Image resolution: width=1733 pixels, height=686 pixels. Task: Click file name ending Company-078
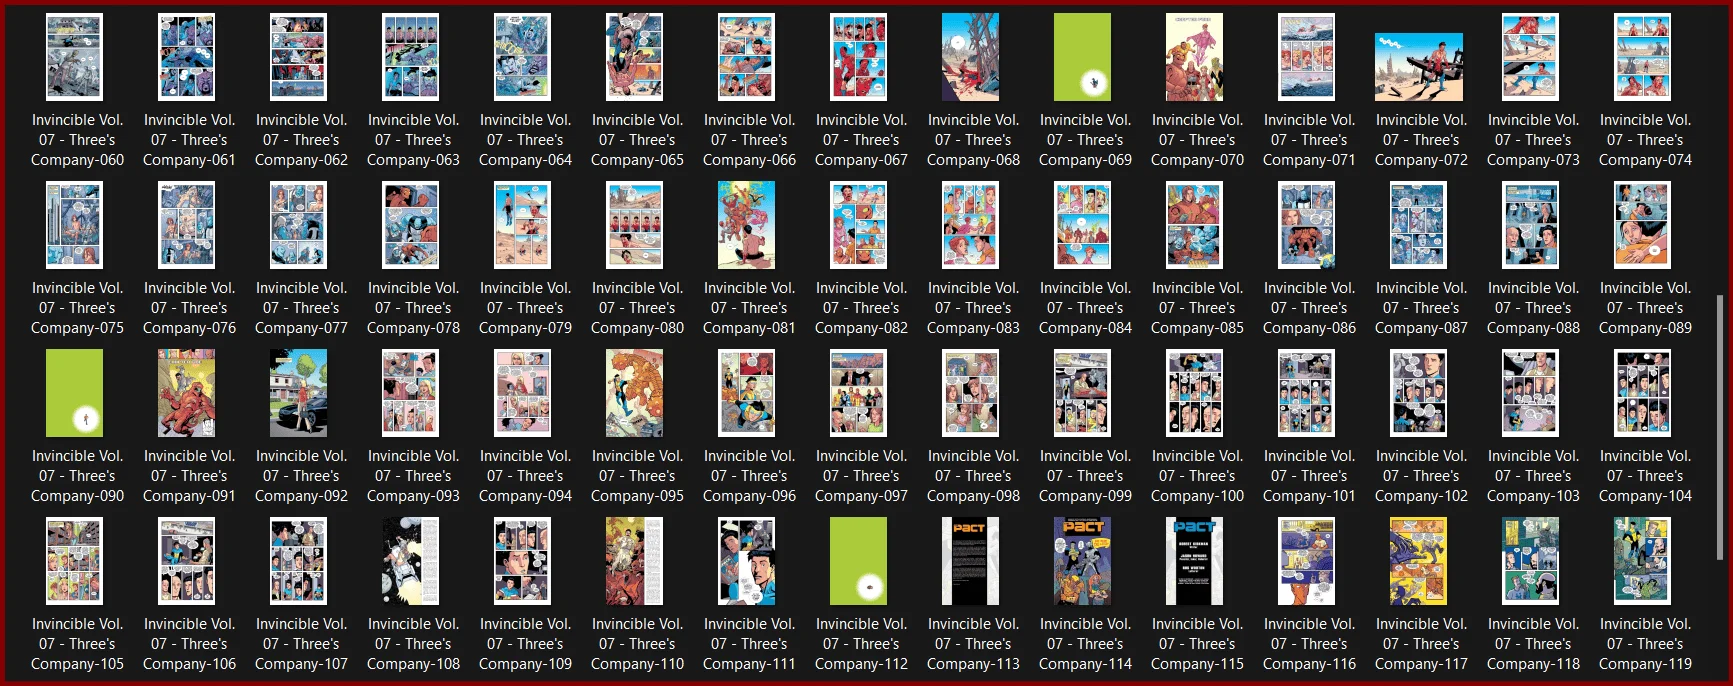coord(413,308)
